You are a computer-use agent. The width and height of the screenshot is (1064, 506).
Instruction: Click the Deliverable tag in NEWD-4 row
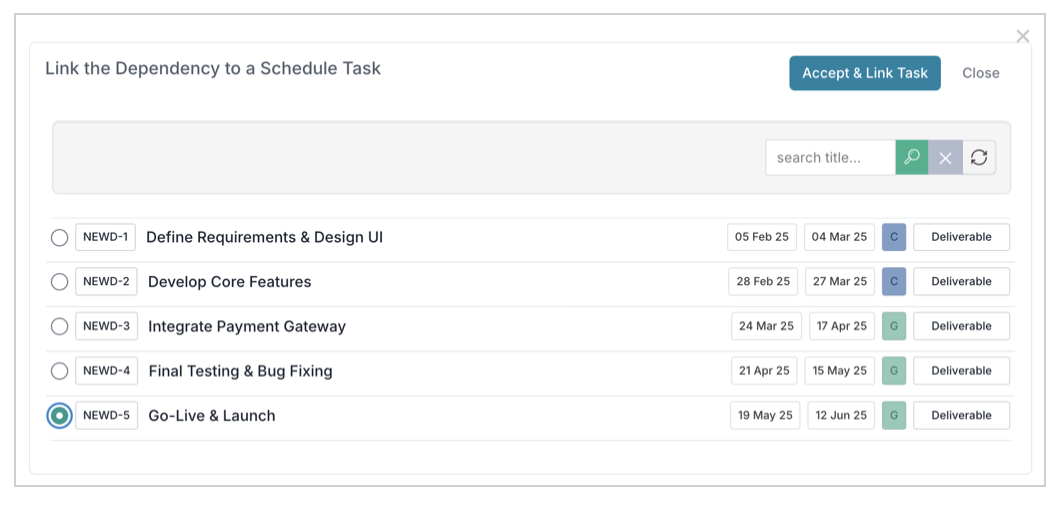[x=962, y=371]
